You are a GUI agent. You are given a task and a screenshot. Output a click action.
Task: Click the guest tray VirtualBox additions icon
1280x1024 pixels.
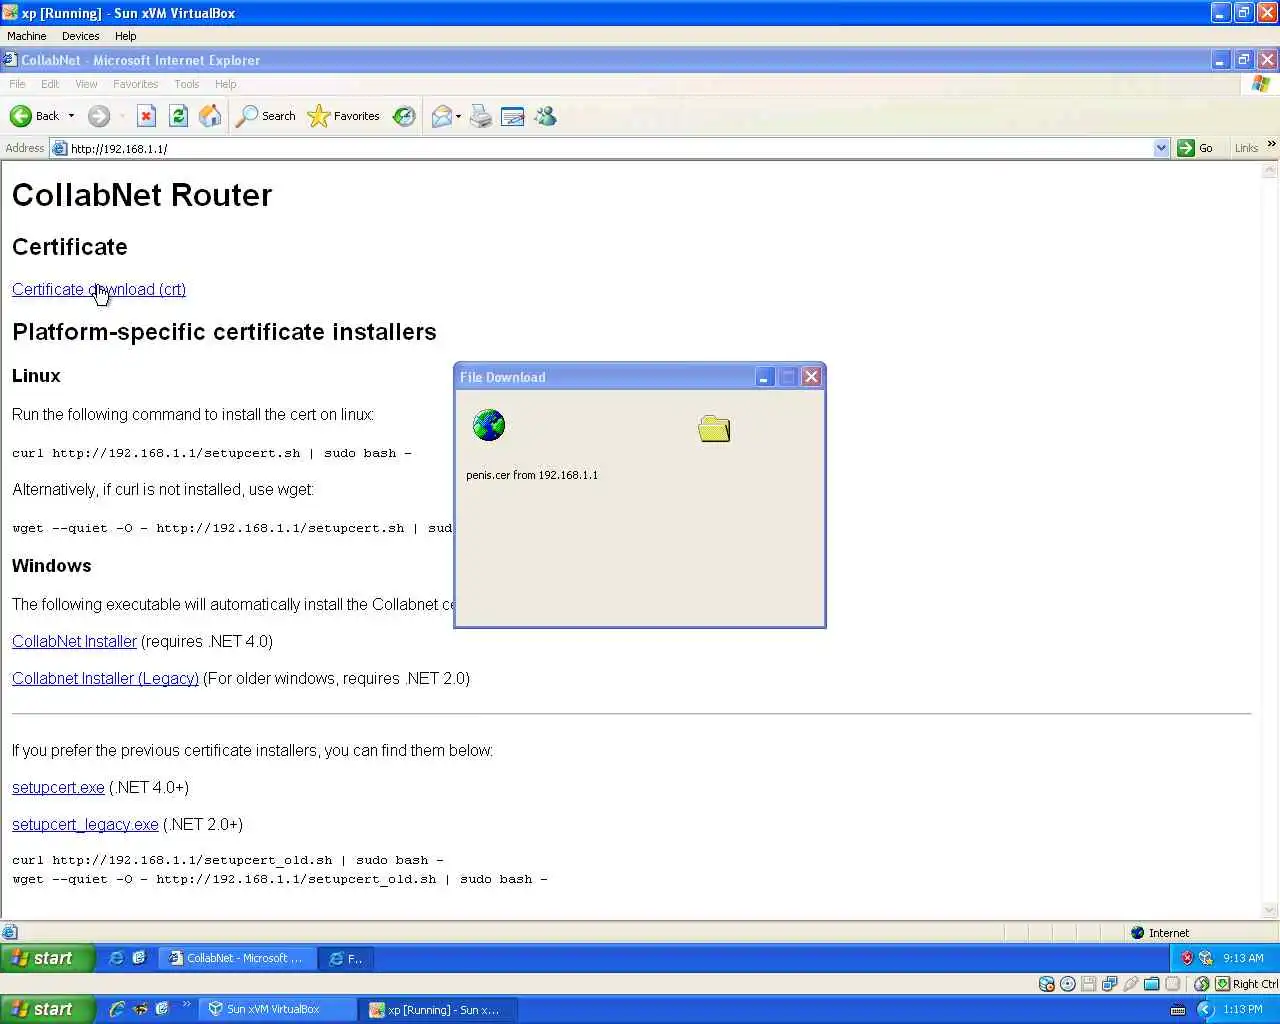pos(1206,958)
